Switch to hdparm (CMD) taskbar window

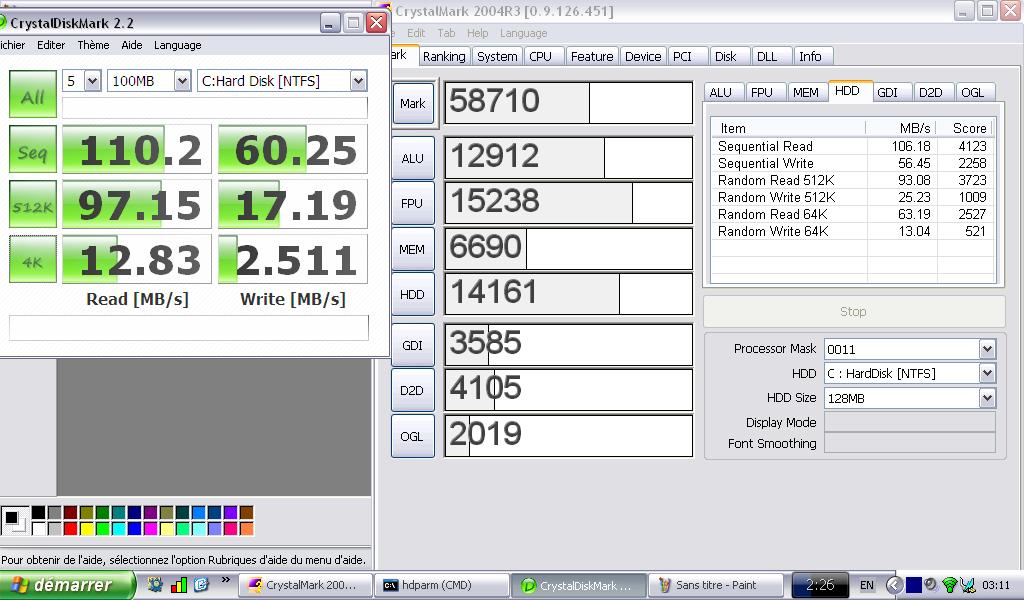click(443, 585)
